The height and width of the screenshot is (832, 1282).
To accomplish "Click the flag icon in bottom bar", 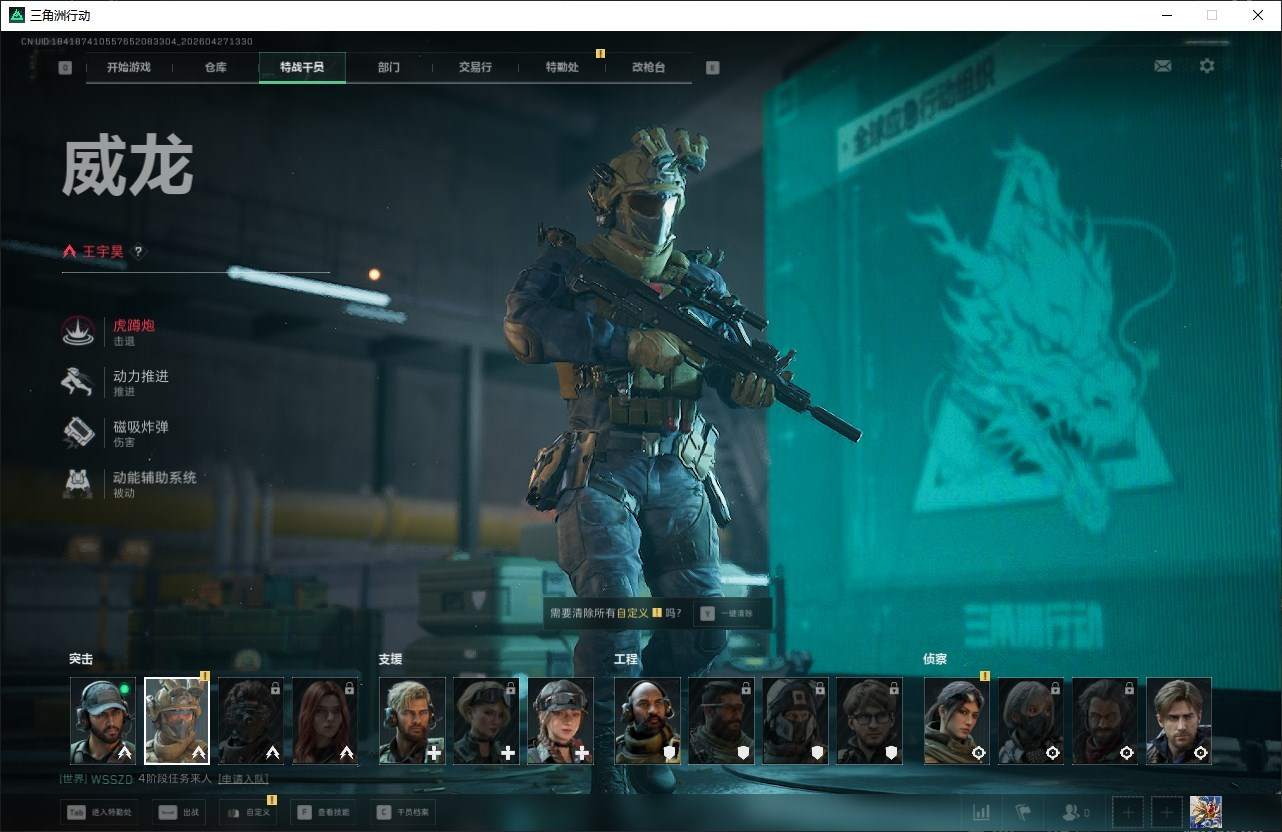I will [x=1023, y=812].
